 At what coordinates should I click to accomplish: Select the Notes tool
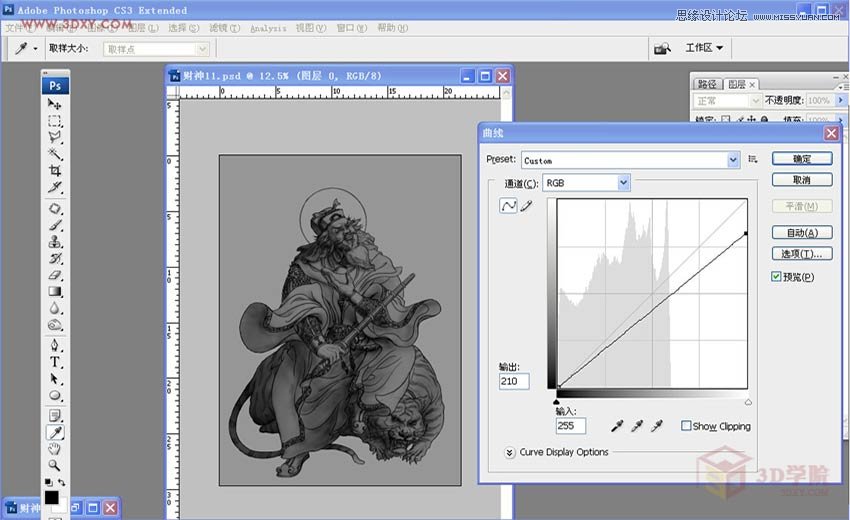[x=55, y=416]
